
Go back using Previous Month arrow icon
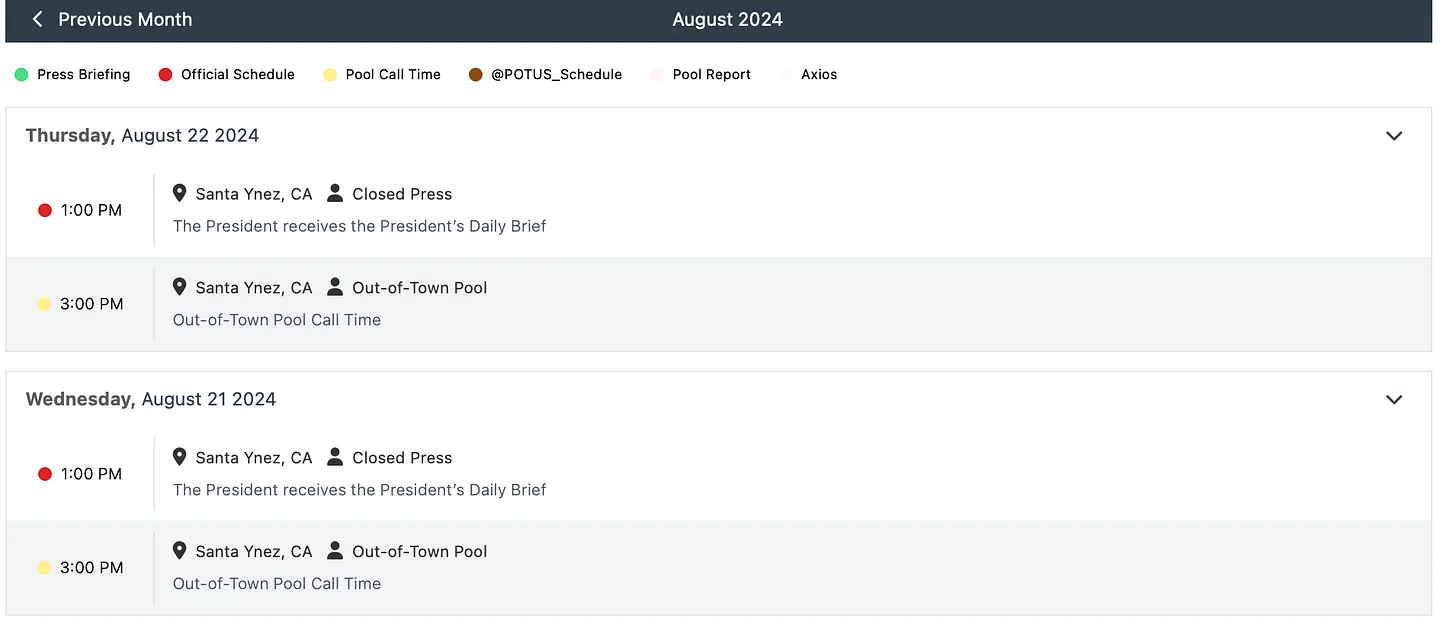(38, 19)
